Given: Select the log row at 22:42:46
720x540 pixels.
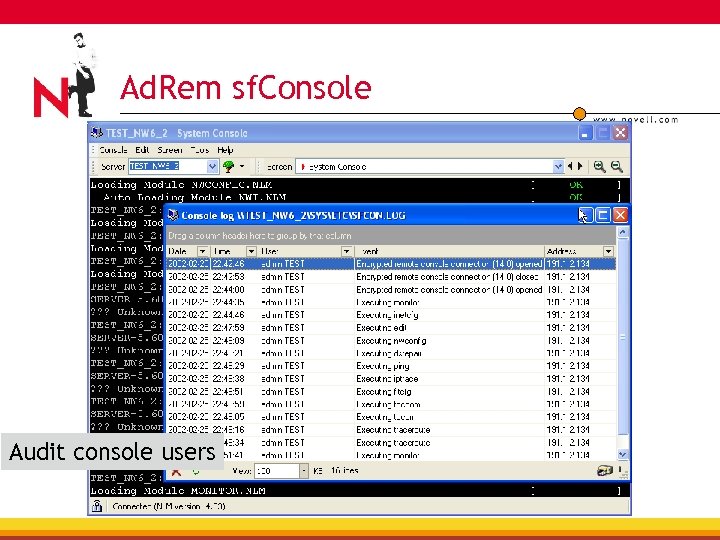Looking at the screenshot, I should 391,264.
